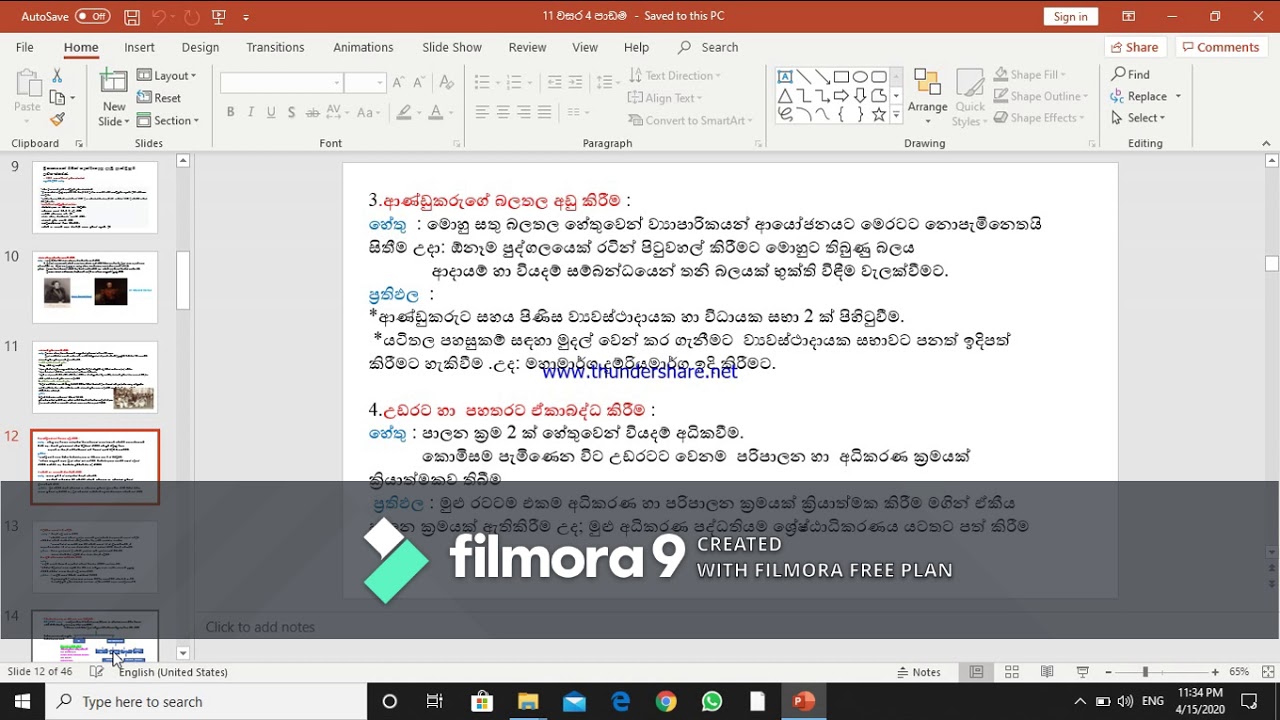Click the Find button

pyautogui.click(x=1131, y=75)
